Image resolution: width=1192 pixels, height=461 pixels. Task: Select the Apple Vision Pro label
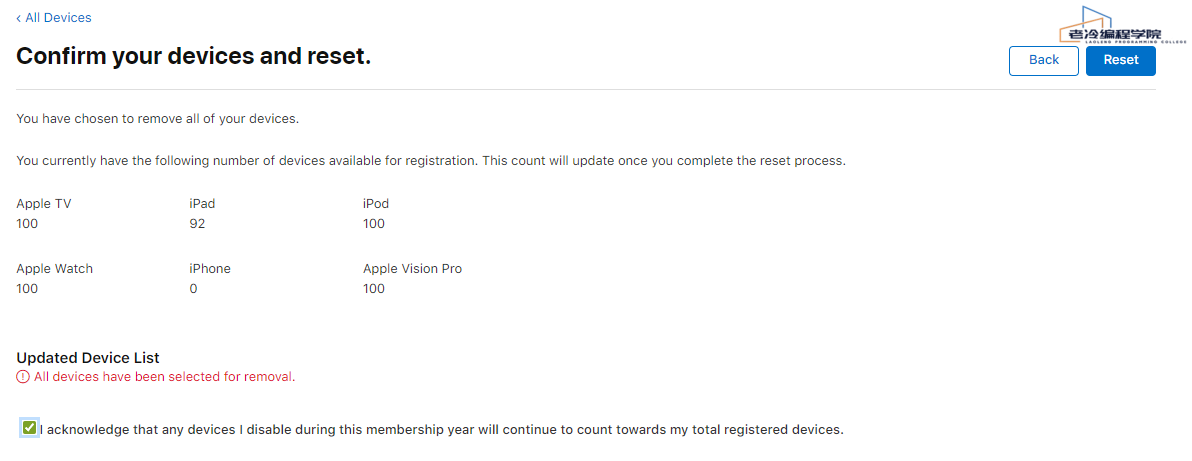[x=412, y=269]
